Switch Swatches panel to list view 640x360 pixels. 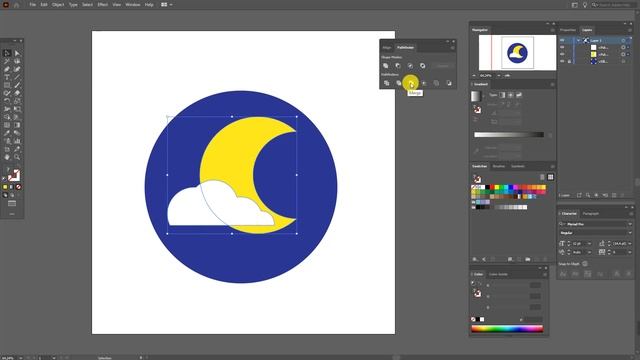(542, 177)
